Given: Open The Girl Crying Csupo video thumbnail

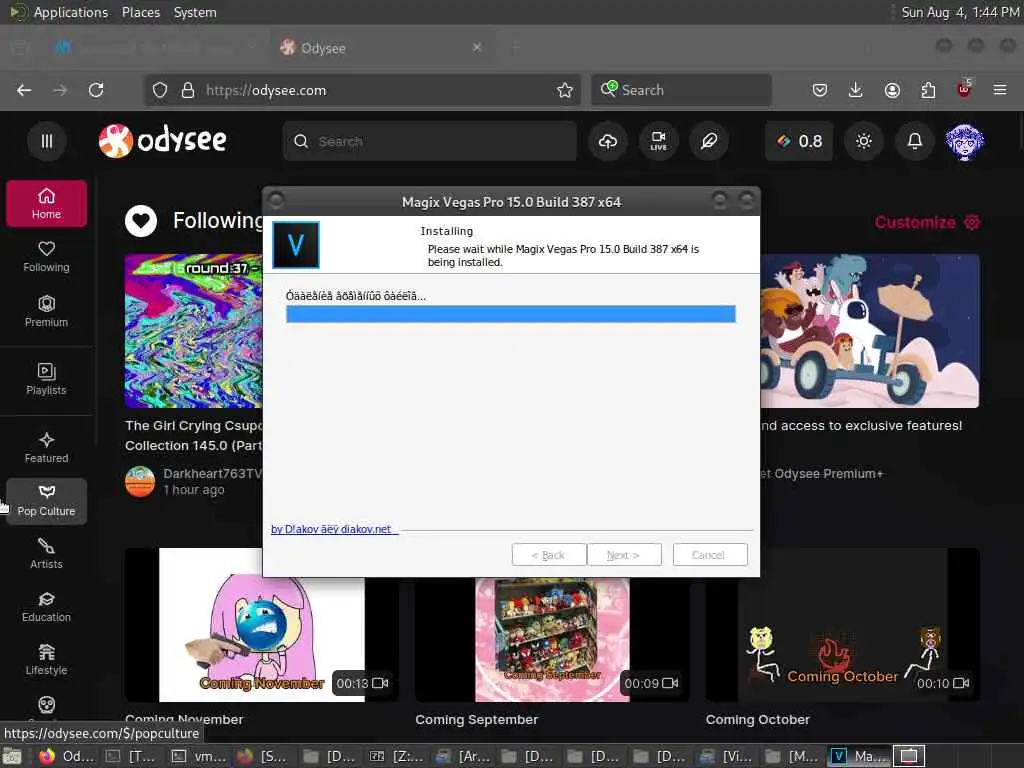Looking at the screenshot, I should (193, 331).
